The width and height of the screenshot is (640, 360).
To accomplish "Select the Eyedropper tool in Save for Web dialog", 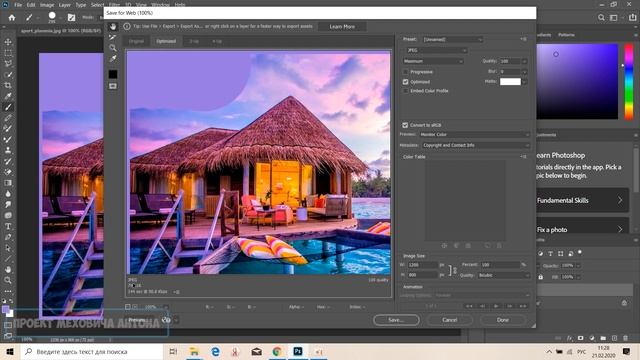I will click(113, 59).
